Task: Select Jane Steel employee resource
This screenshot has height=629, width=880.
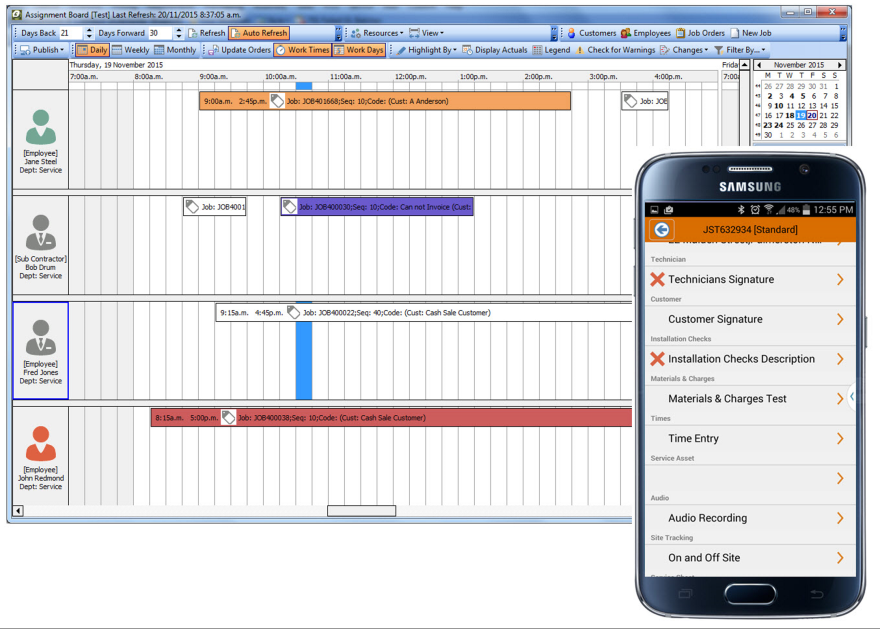Action: coord(40,140)
